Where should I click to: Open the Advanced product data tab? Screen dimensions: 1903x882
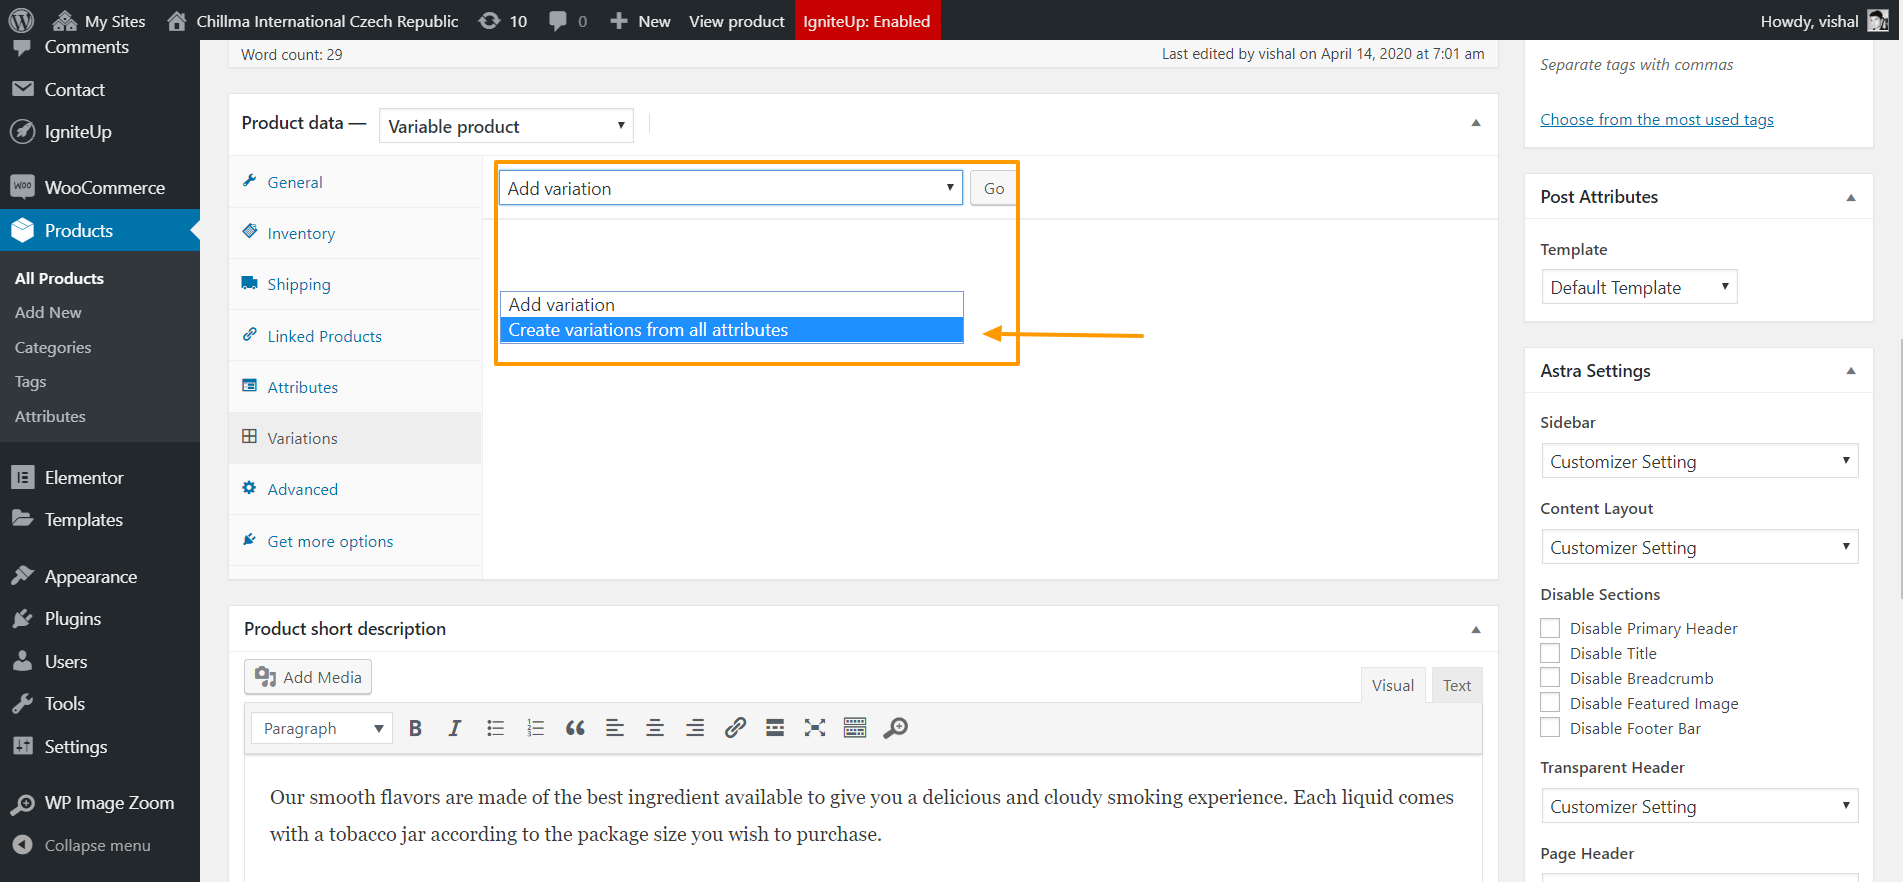click(x=355, y=489)
